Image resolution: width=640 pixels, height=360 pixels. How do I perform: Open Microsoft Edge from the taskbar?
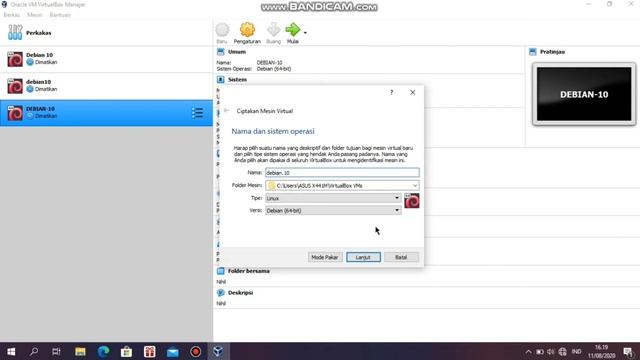click(103, 351)
